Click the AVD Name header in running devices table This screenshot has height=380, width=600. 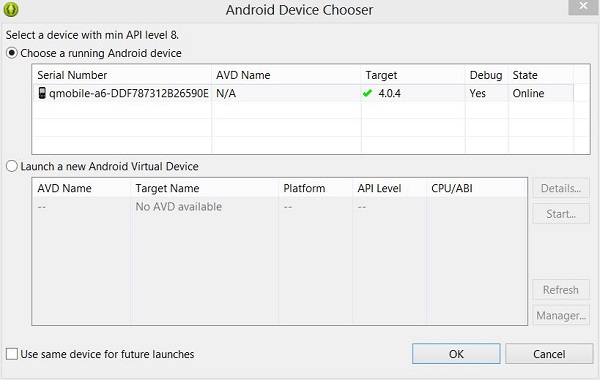286,75
